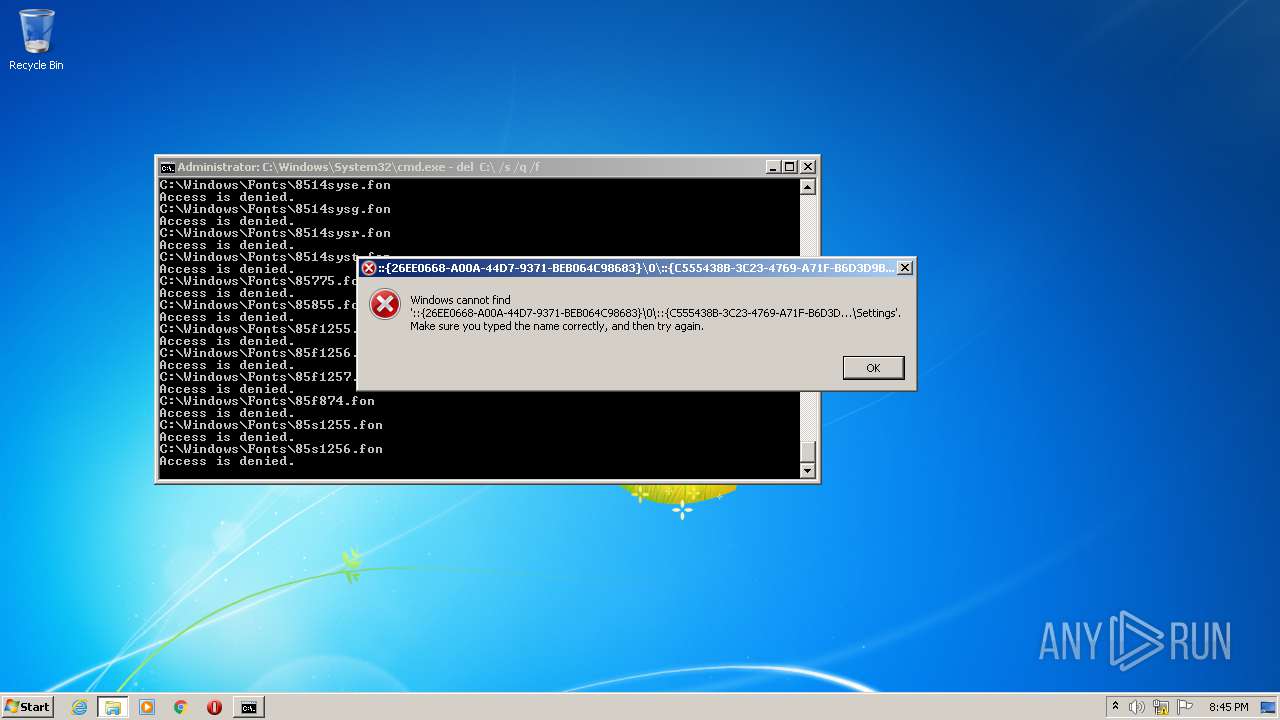Open the volume speaker tray icon
This screenshot has width=1280, height=720.
pos(1137,707)
